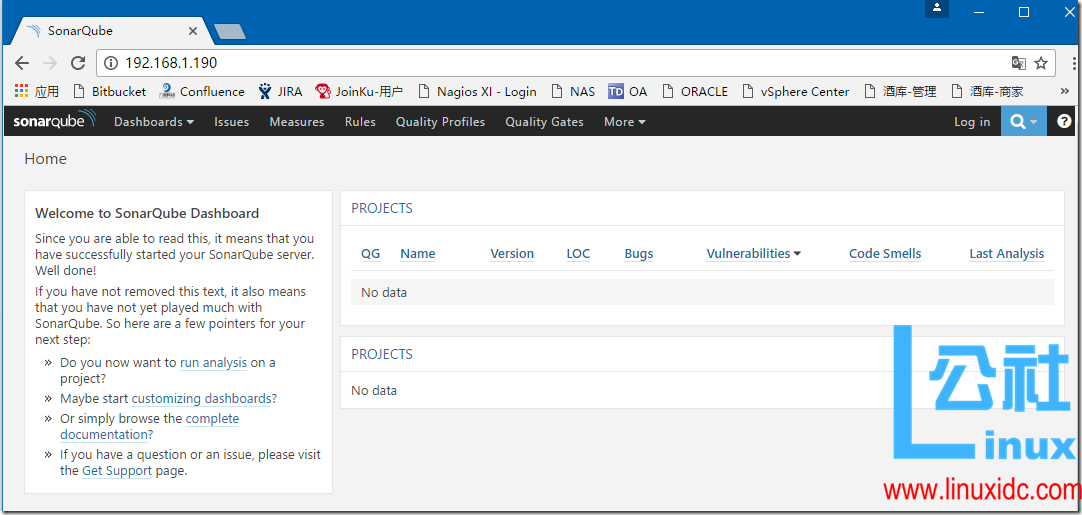
Task: Follow the run analysis link
Action: [x=213, y=362]
